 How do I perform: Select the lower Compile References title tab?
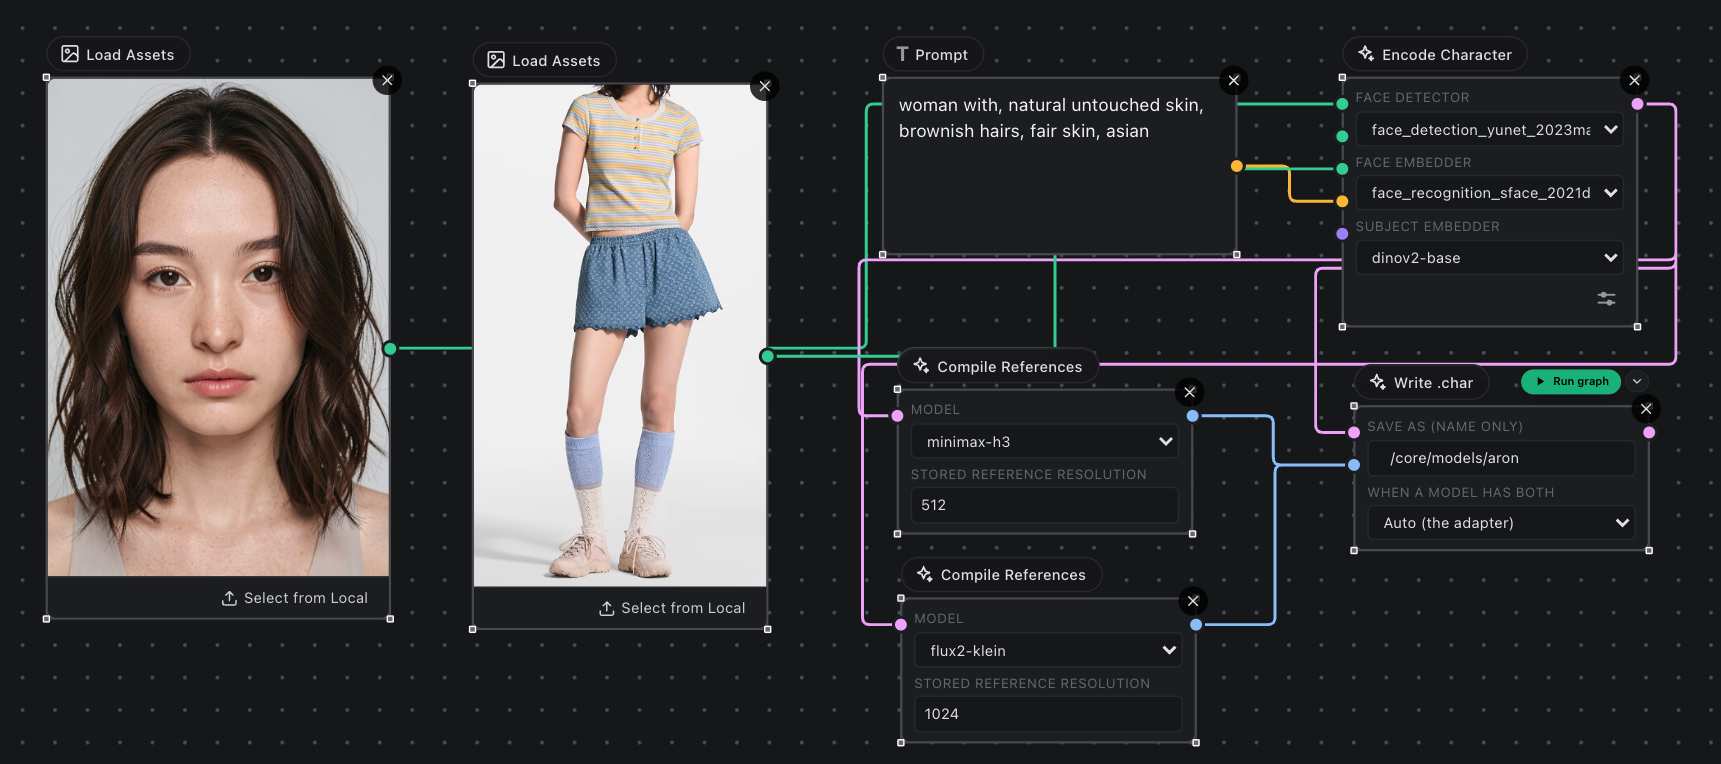[1002, 574]
